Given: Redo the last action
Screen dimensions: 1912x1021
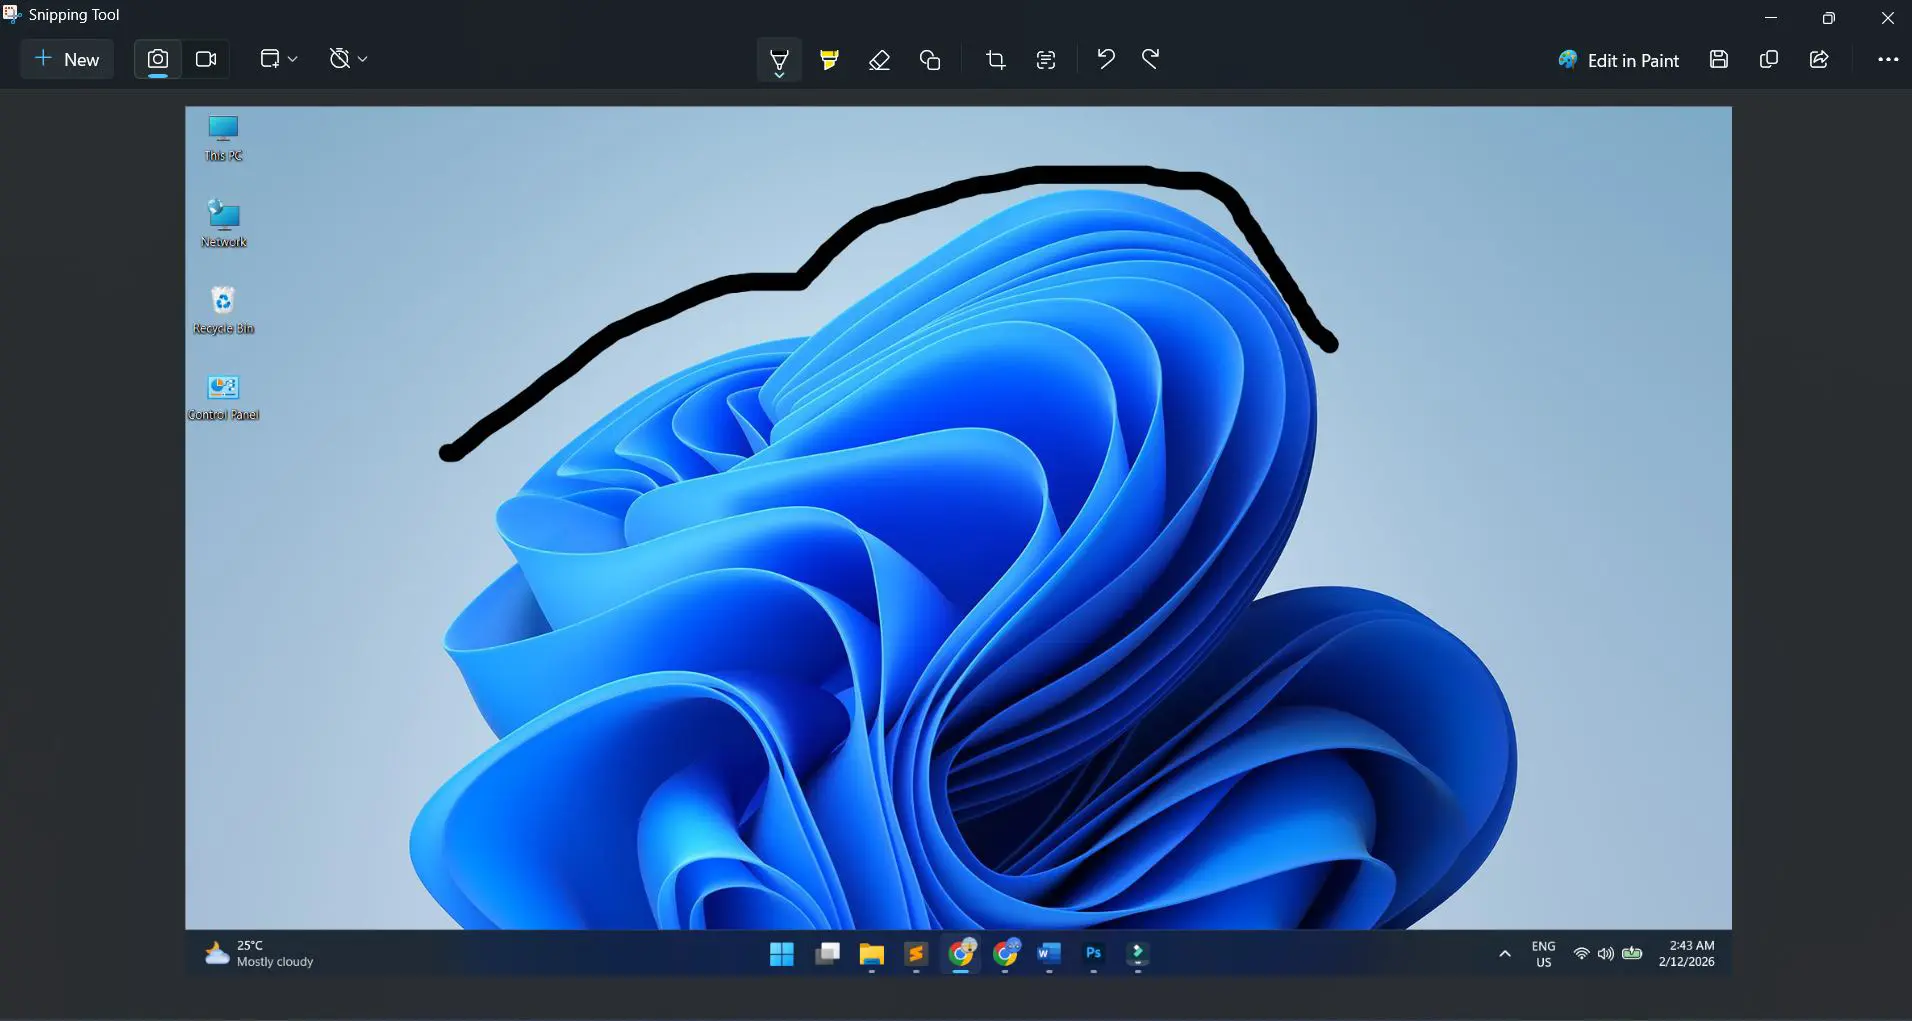Looking at the screenshot, I should tap(1149, 59).
